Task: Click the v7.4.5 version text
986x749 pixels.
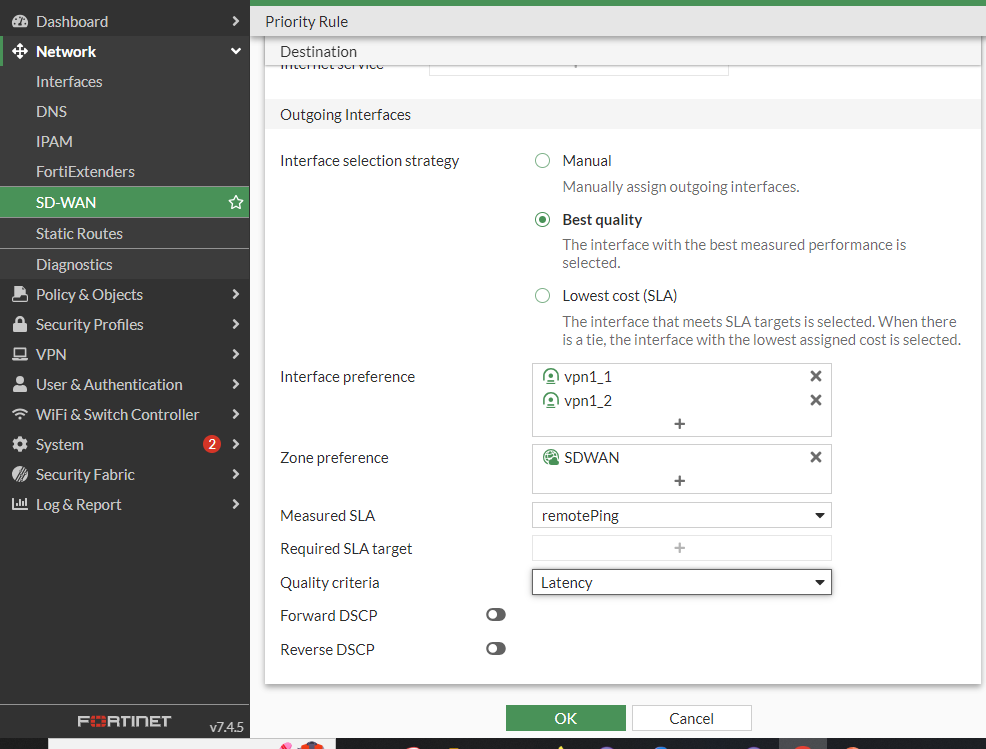Action: coord(226,727)
